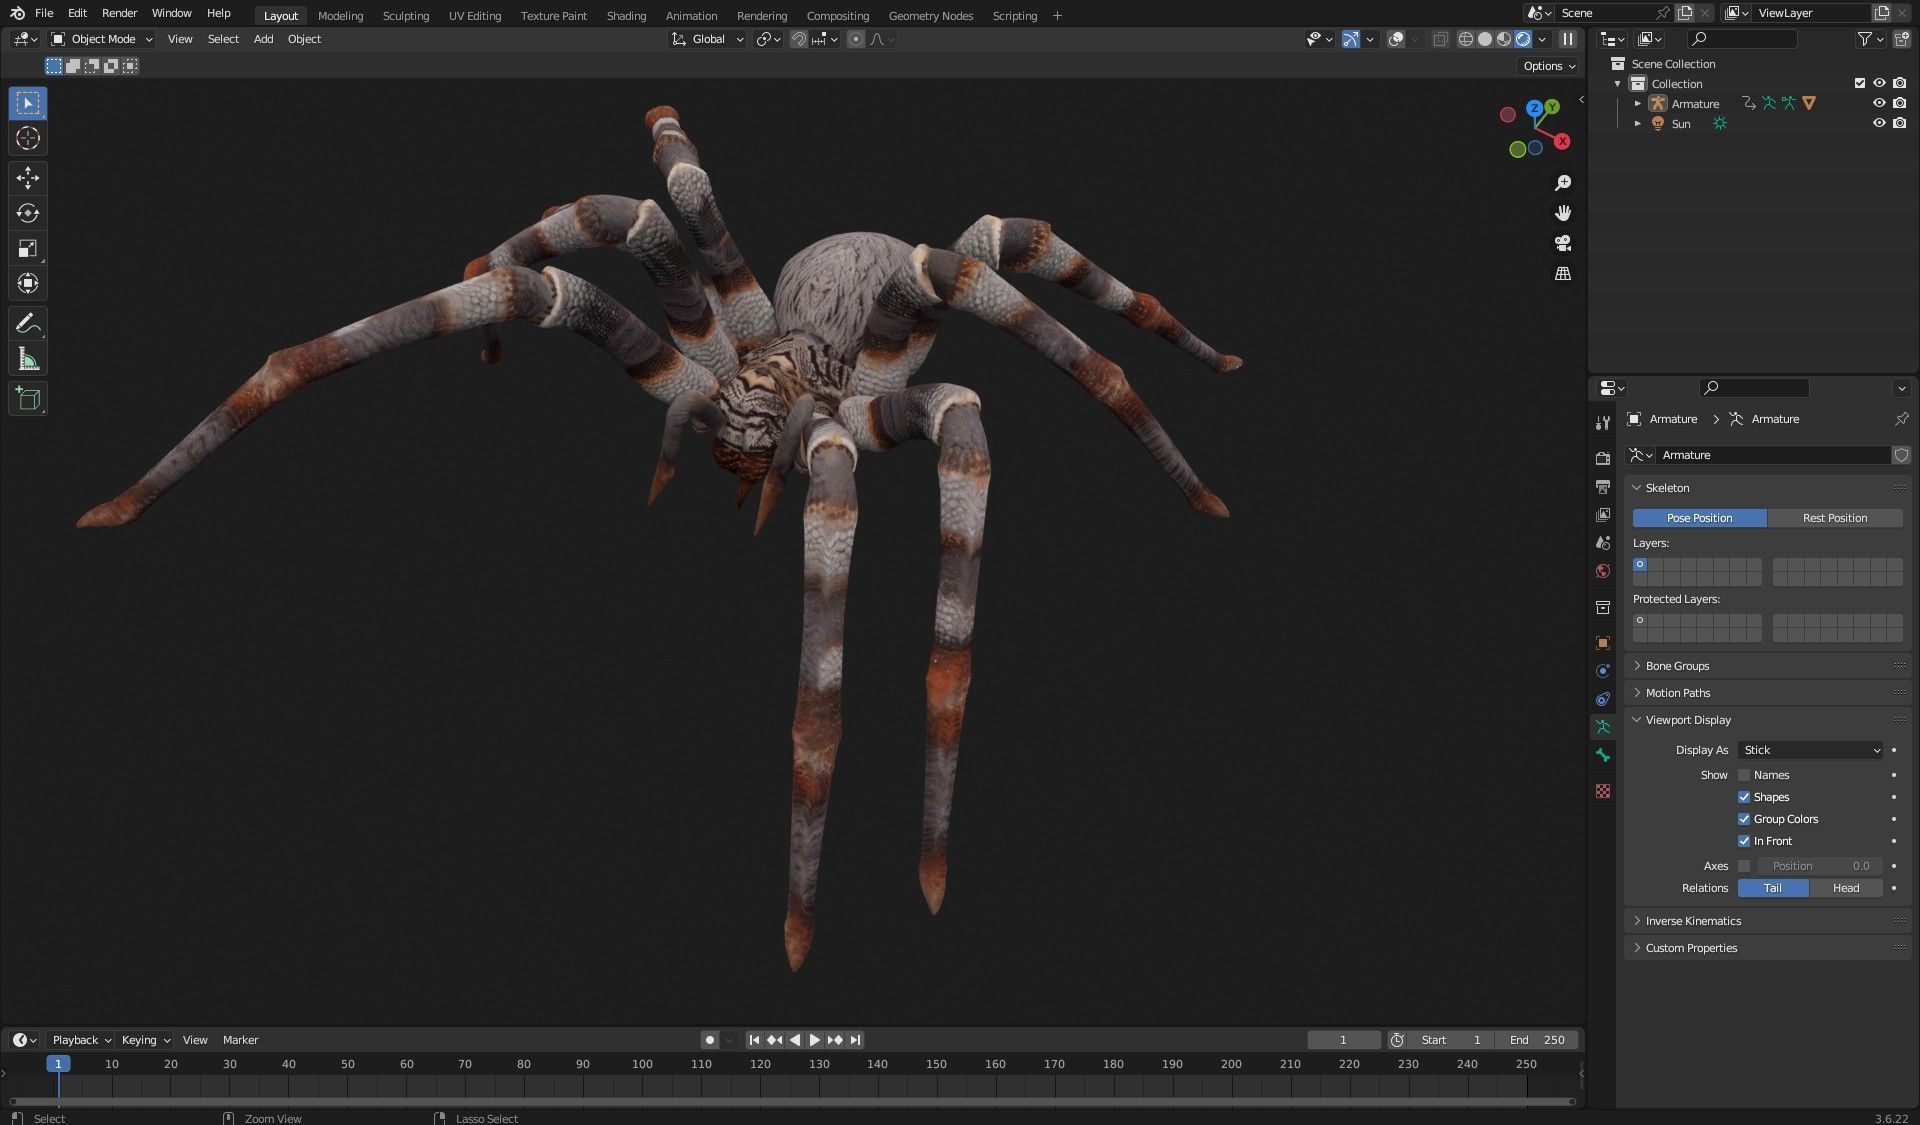
Task: Toggle Collection exclude checkbox in outliner
Action: click(x=1860, y=83)
